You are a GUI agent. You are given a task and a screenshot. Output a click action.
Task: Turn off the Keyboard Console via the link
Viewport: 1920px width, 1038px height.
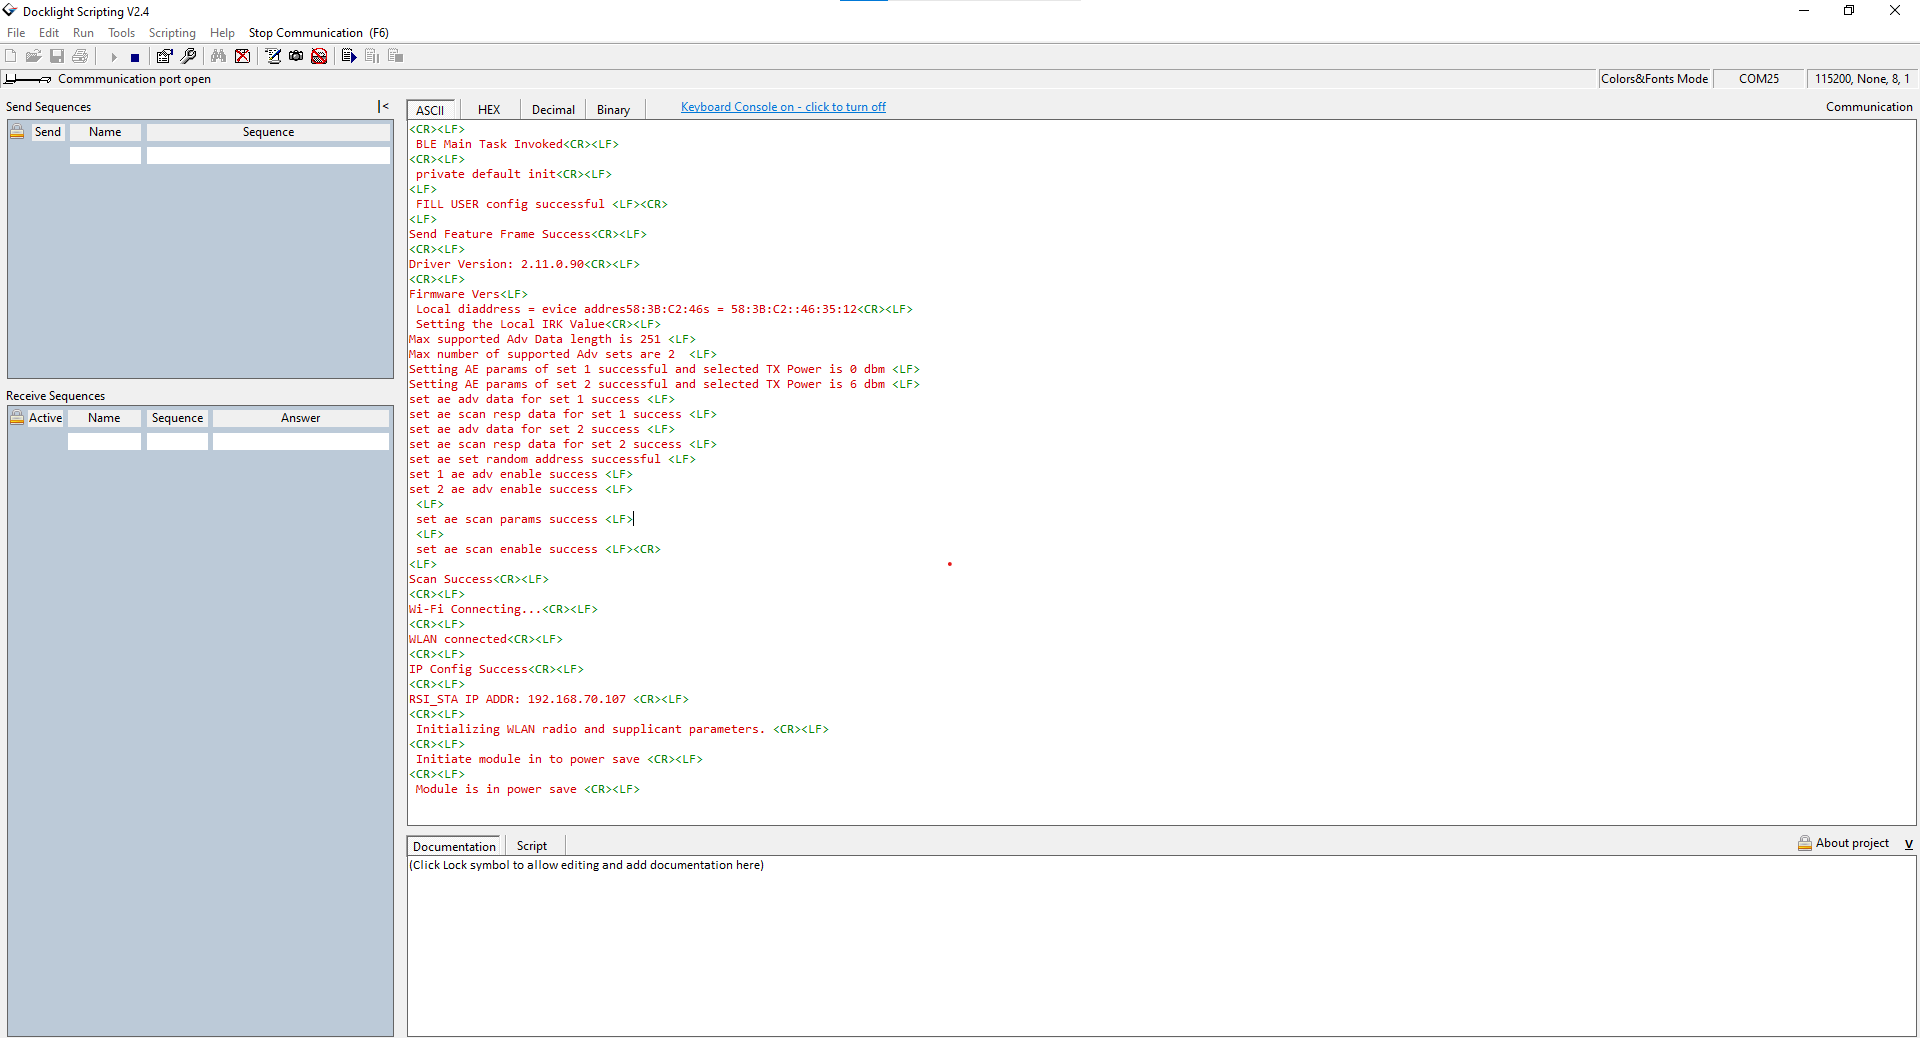click(783, 106)
